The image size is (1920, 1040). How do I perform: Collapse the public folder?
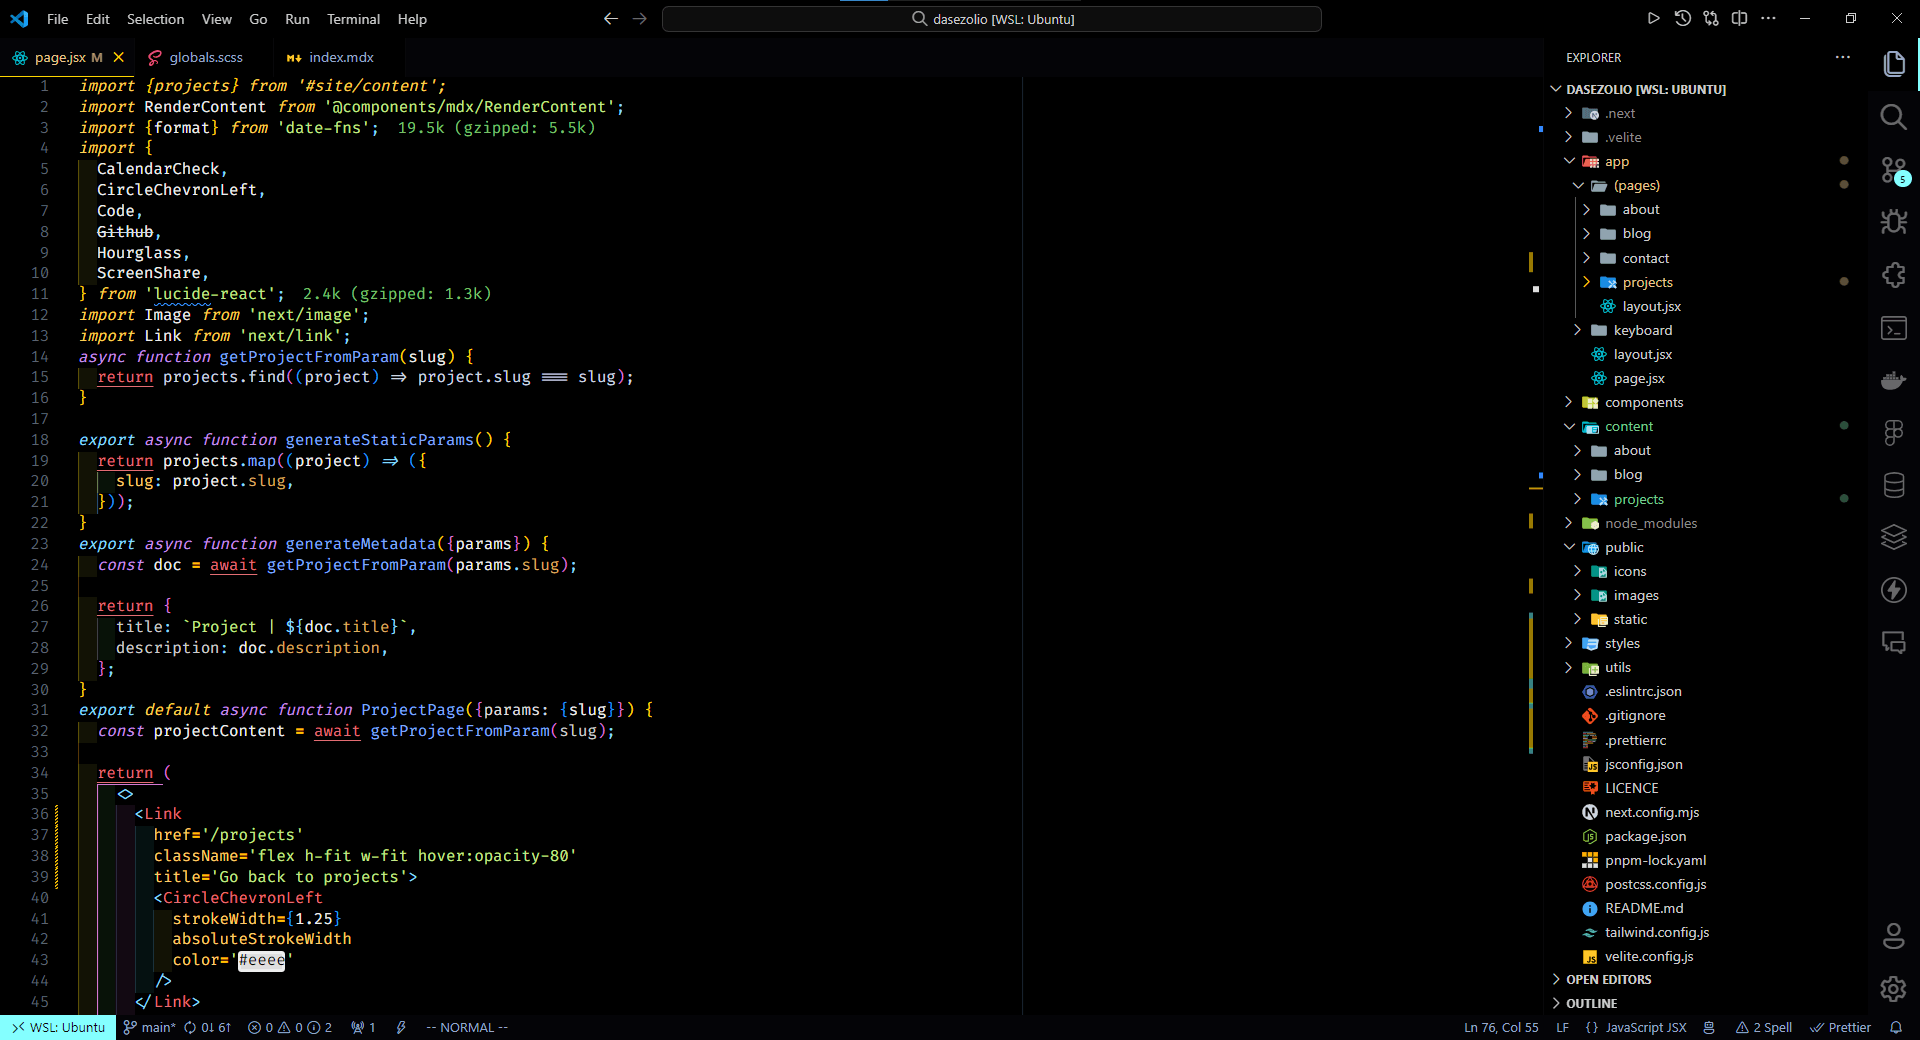click(1623, 548)
